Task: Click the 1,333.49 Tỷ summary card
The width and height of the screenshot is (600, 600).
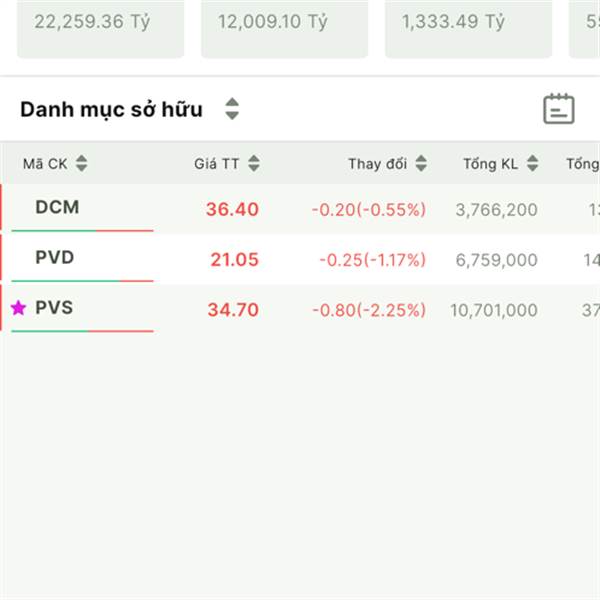Action: coord(468,29)
